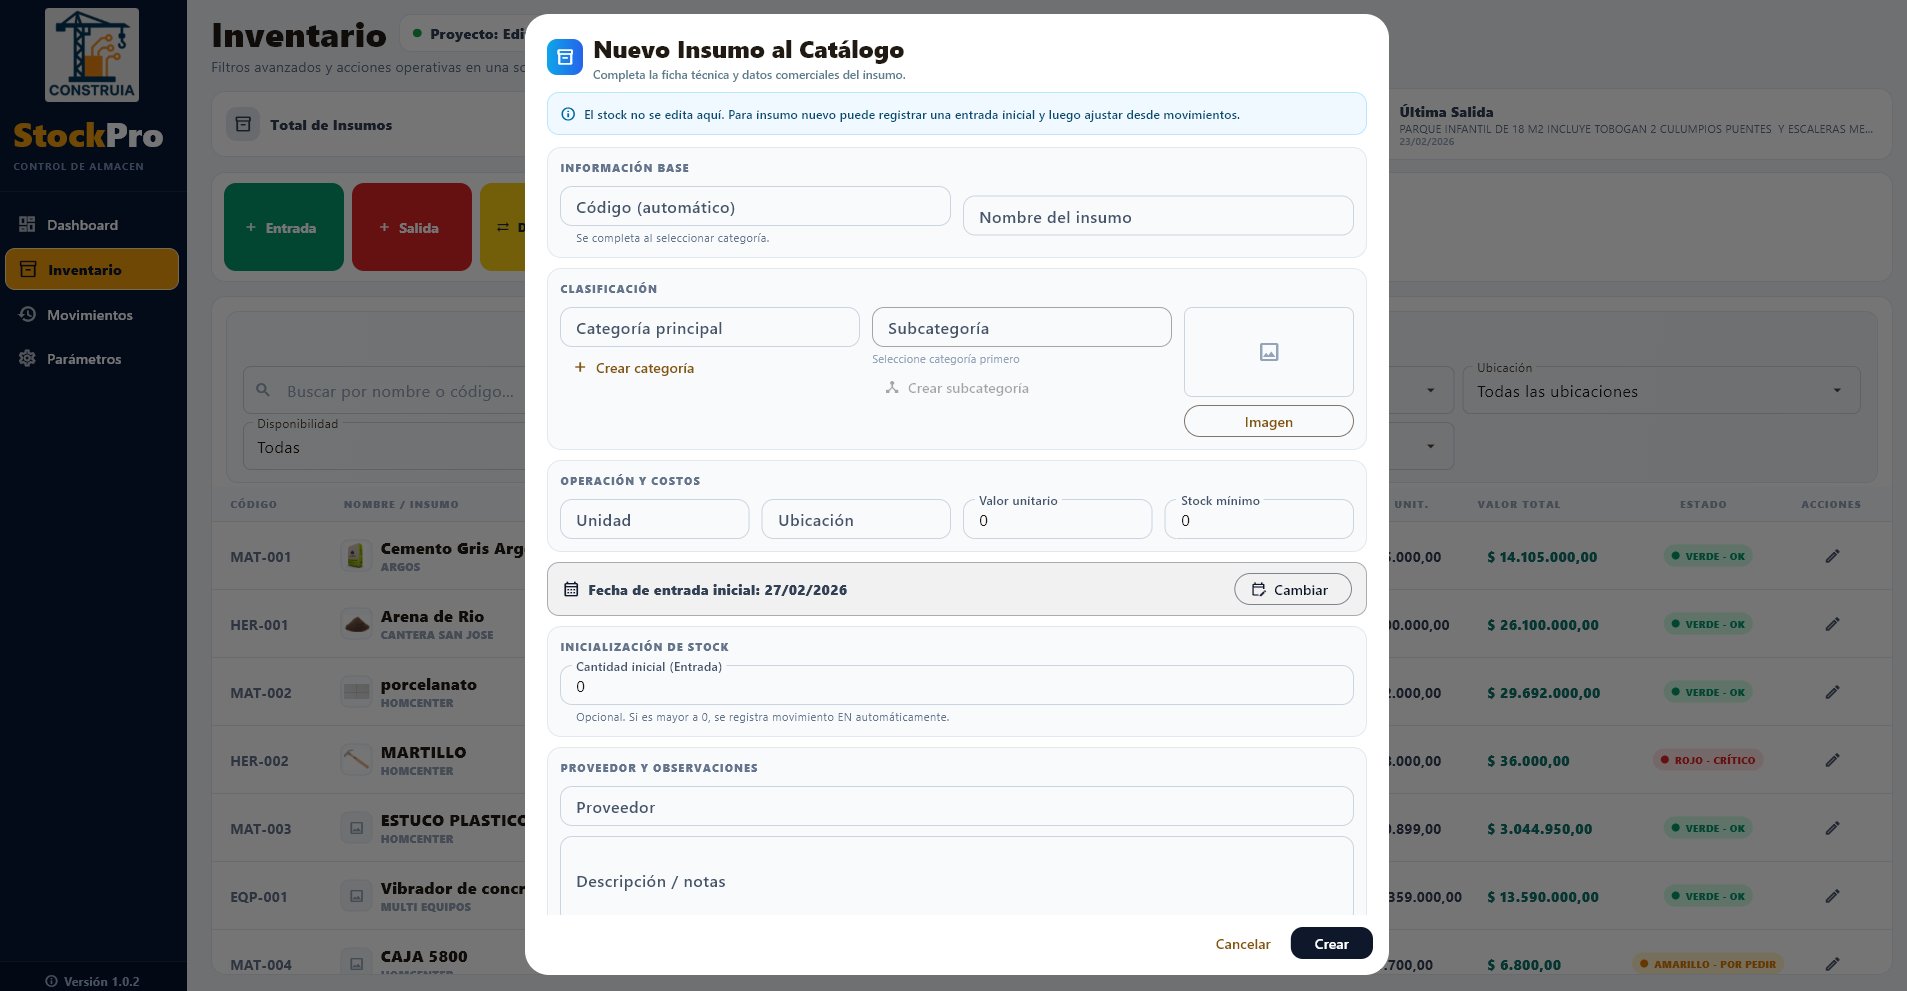Viewport: 1907px width, 991px height.
Task: Open Parámetros in the sidebar
Action: [84, 359]
